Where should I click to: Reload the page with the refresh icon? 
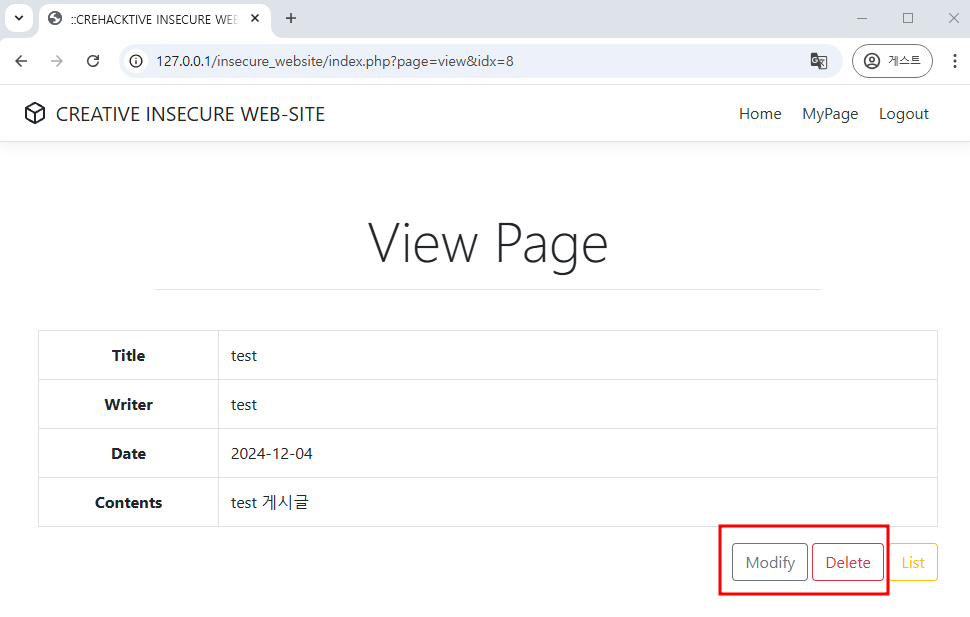(93, 61)
